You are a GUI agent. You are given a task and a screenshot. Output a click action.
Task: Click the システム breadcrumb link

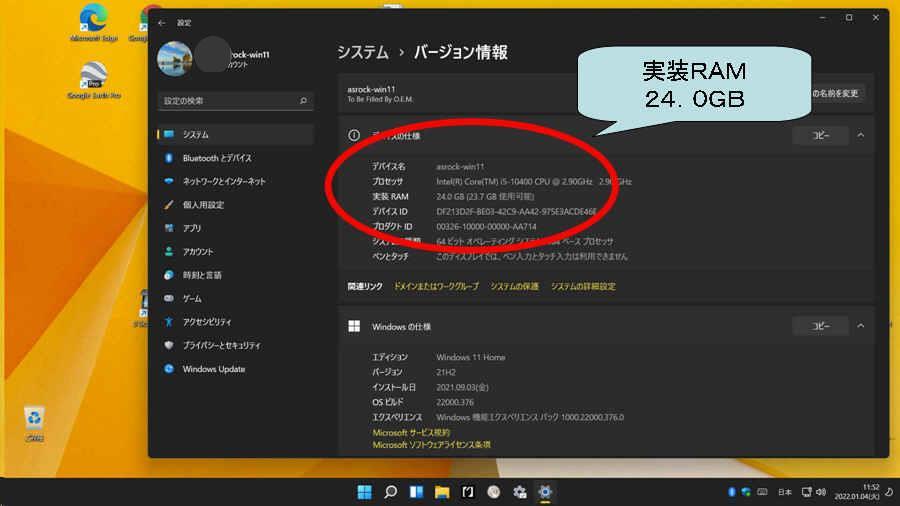pyautogui.click(x=363, y=52)
